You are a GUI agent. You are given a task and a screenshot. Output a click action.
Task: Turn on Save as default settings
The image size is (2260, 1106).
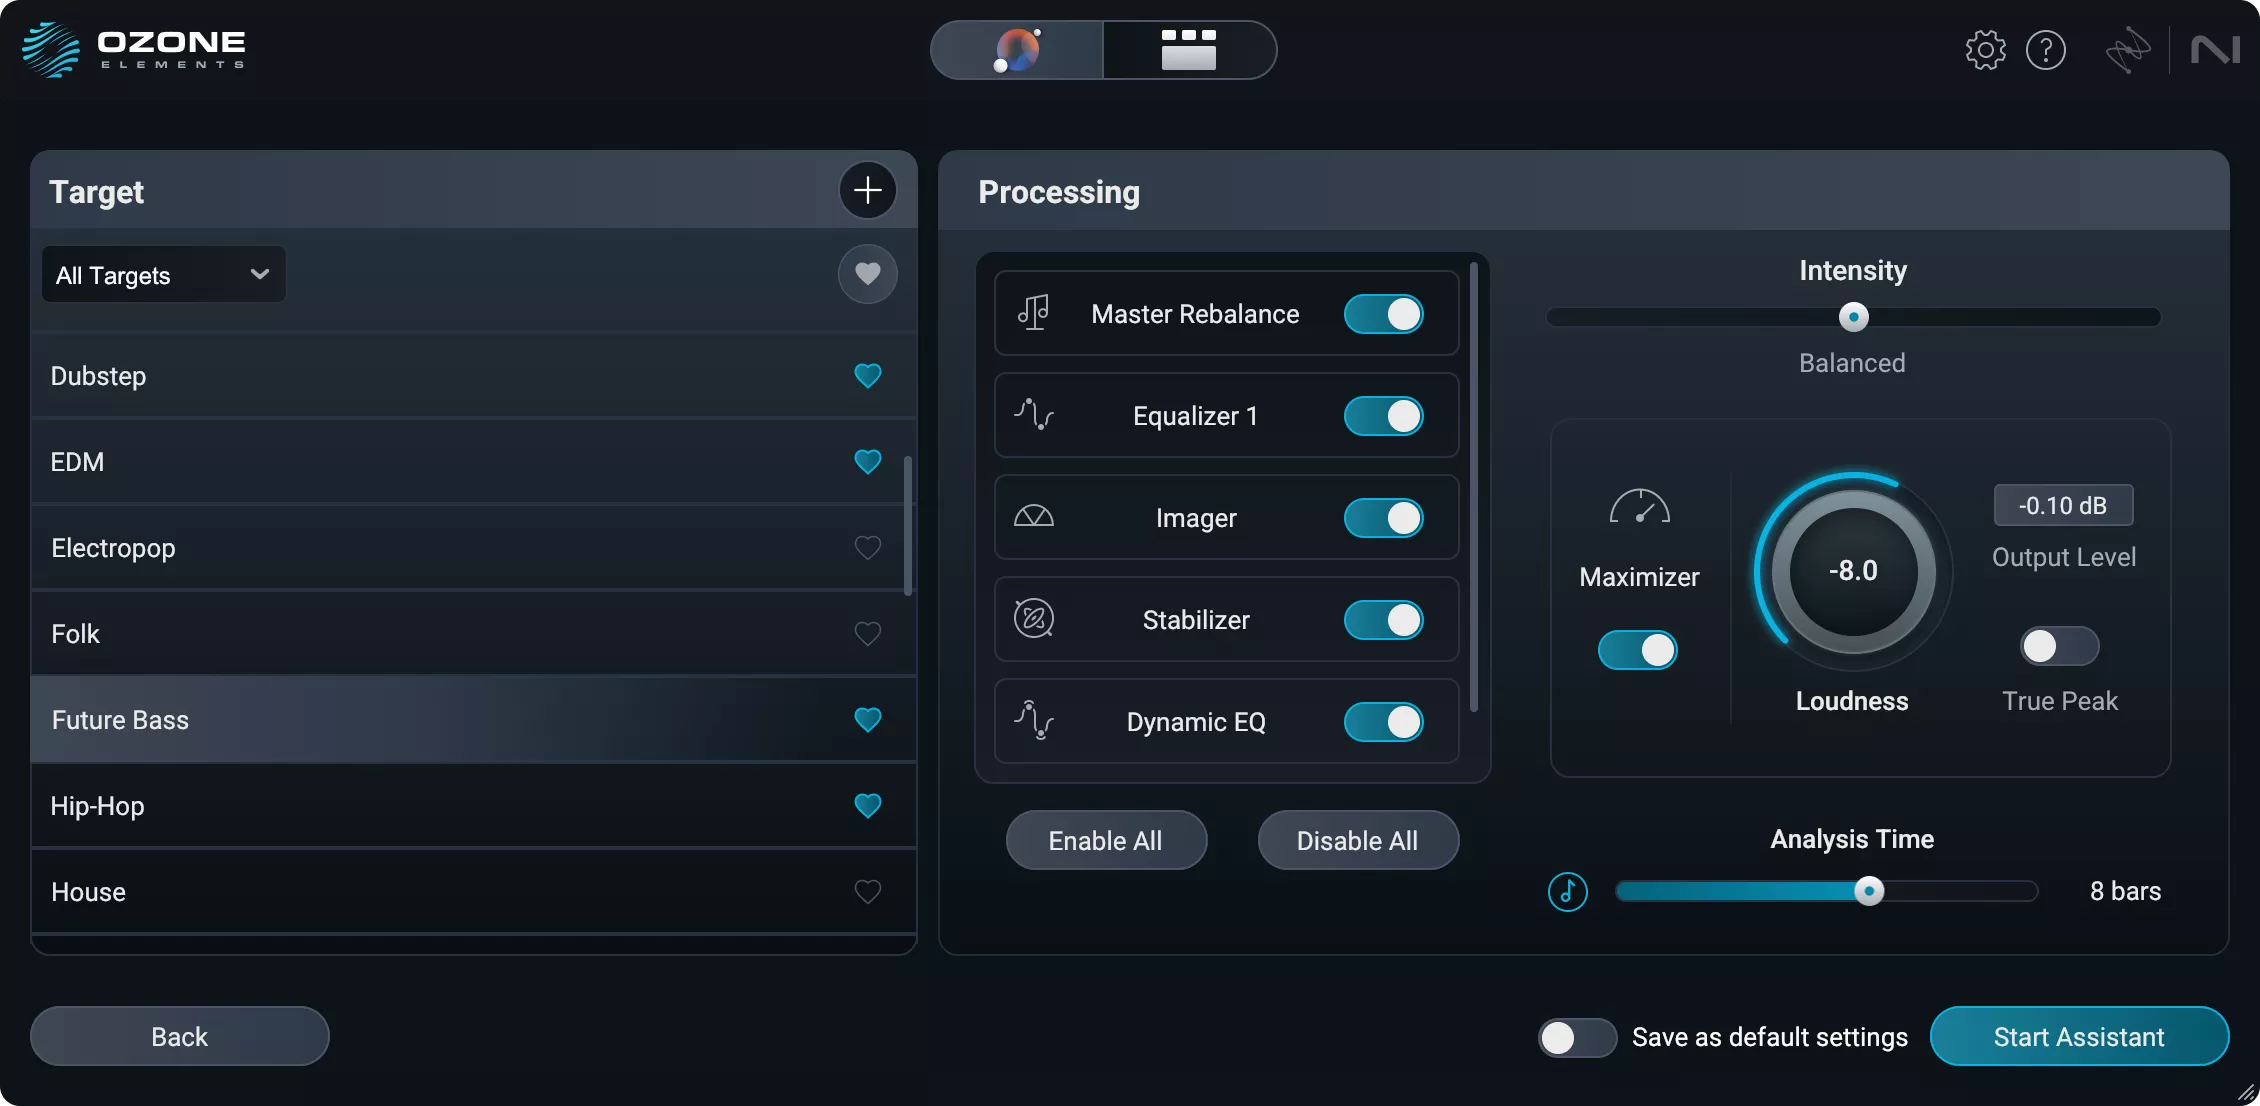tap(1576, 1037)
